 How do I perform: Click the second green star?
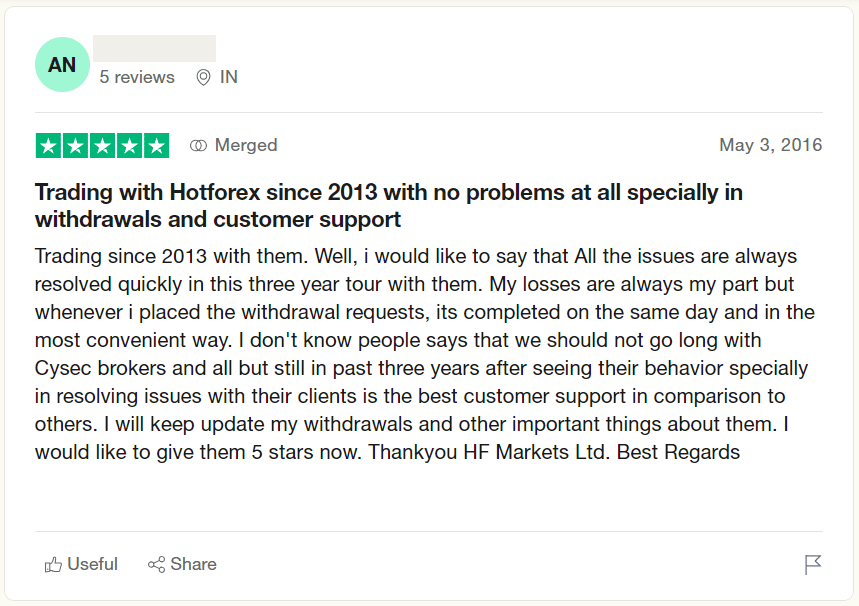(76, 146)
